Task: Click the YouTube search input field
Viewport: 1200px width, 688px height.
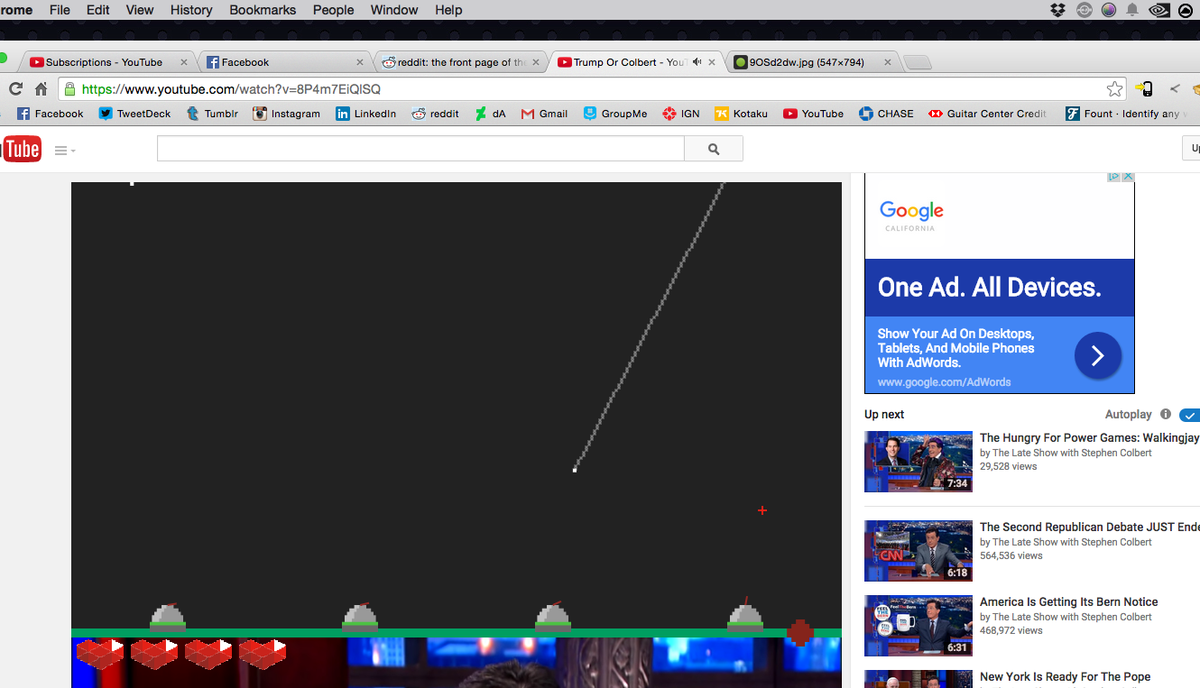Action: [x=420, y=149]
